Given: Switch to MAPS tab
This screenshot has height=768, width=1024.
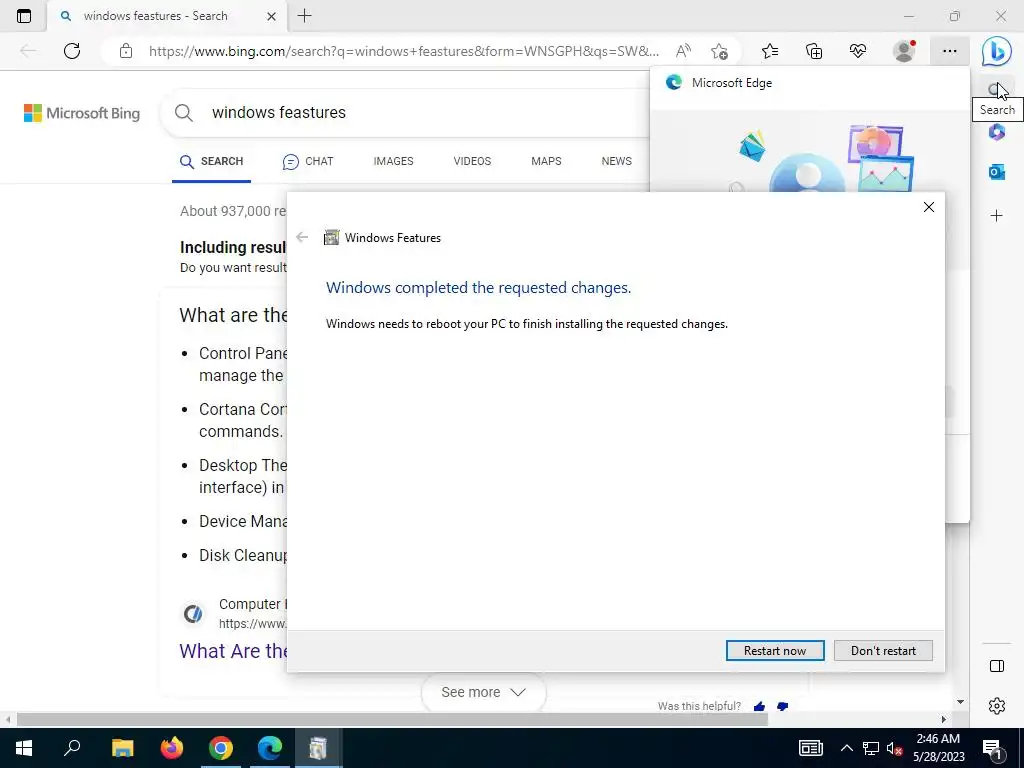Looking at the screenshot, I should coord(546,161).
